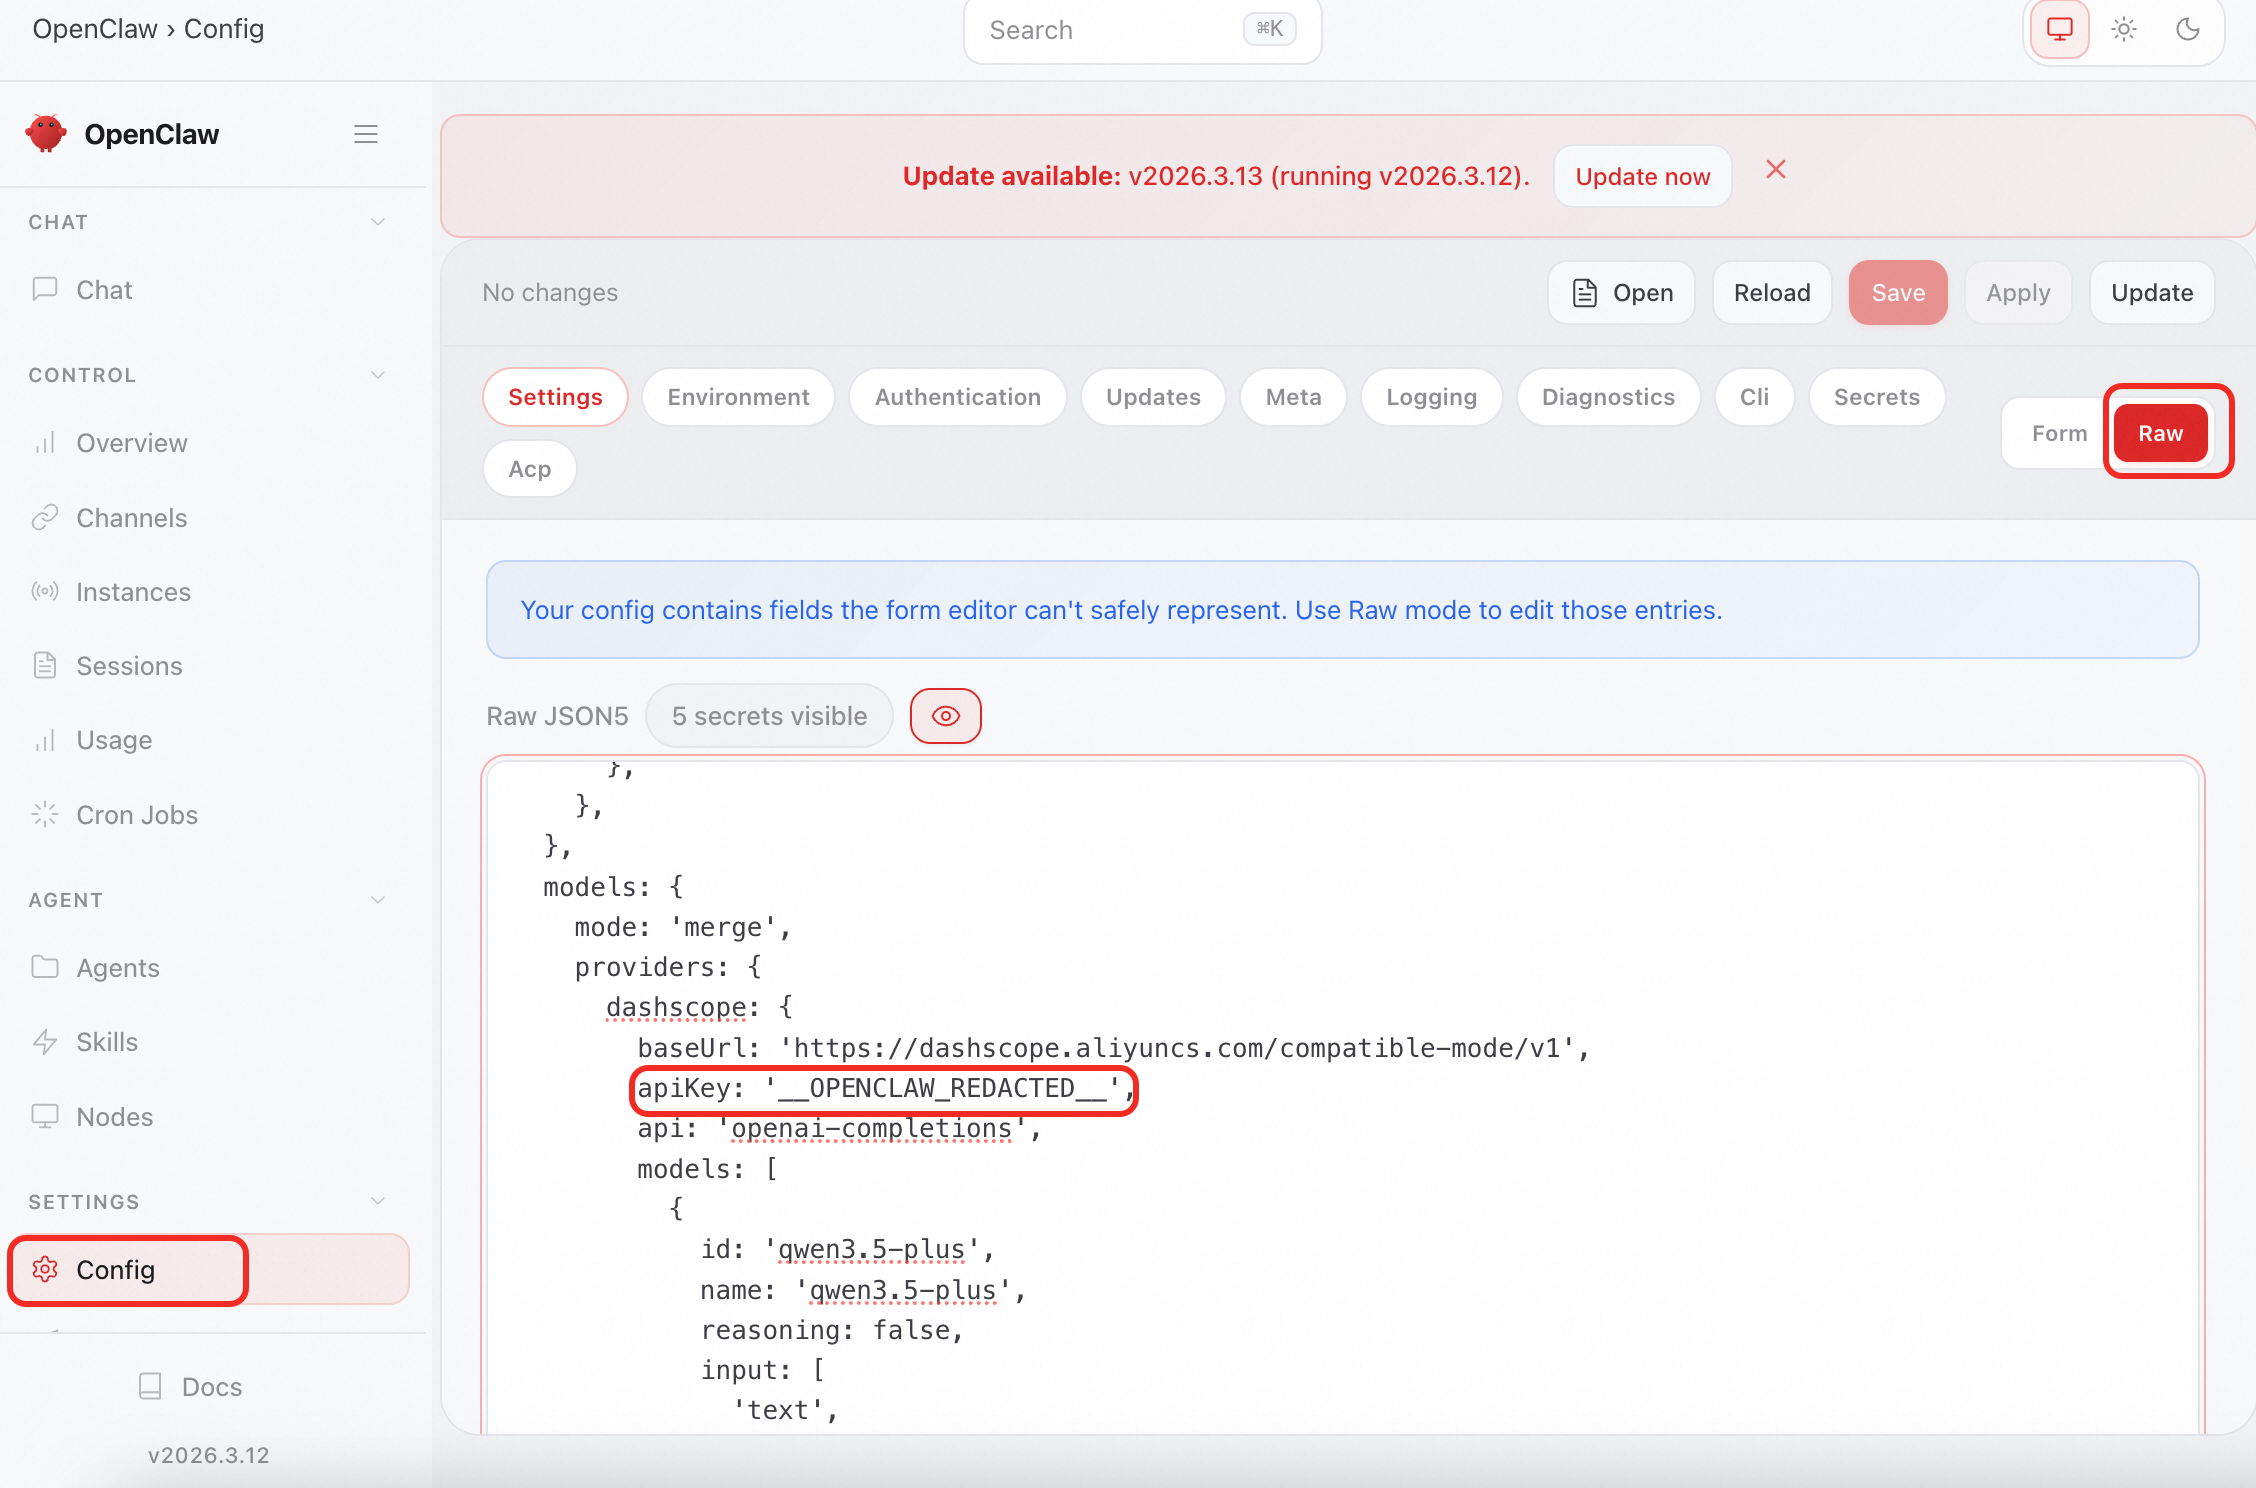Click the Docs book icon

[x=150, y=1386]
